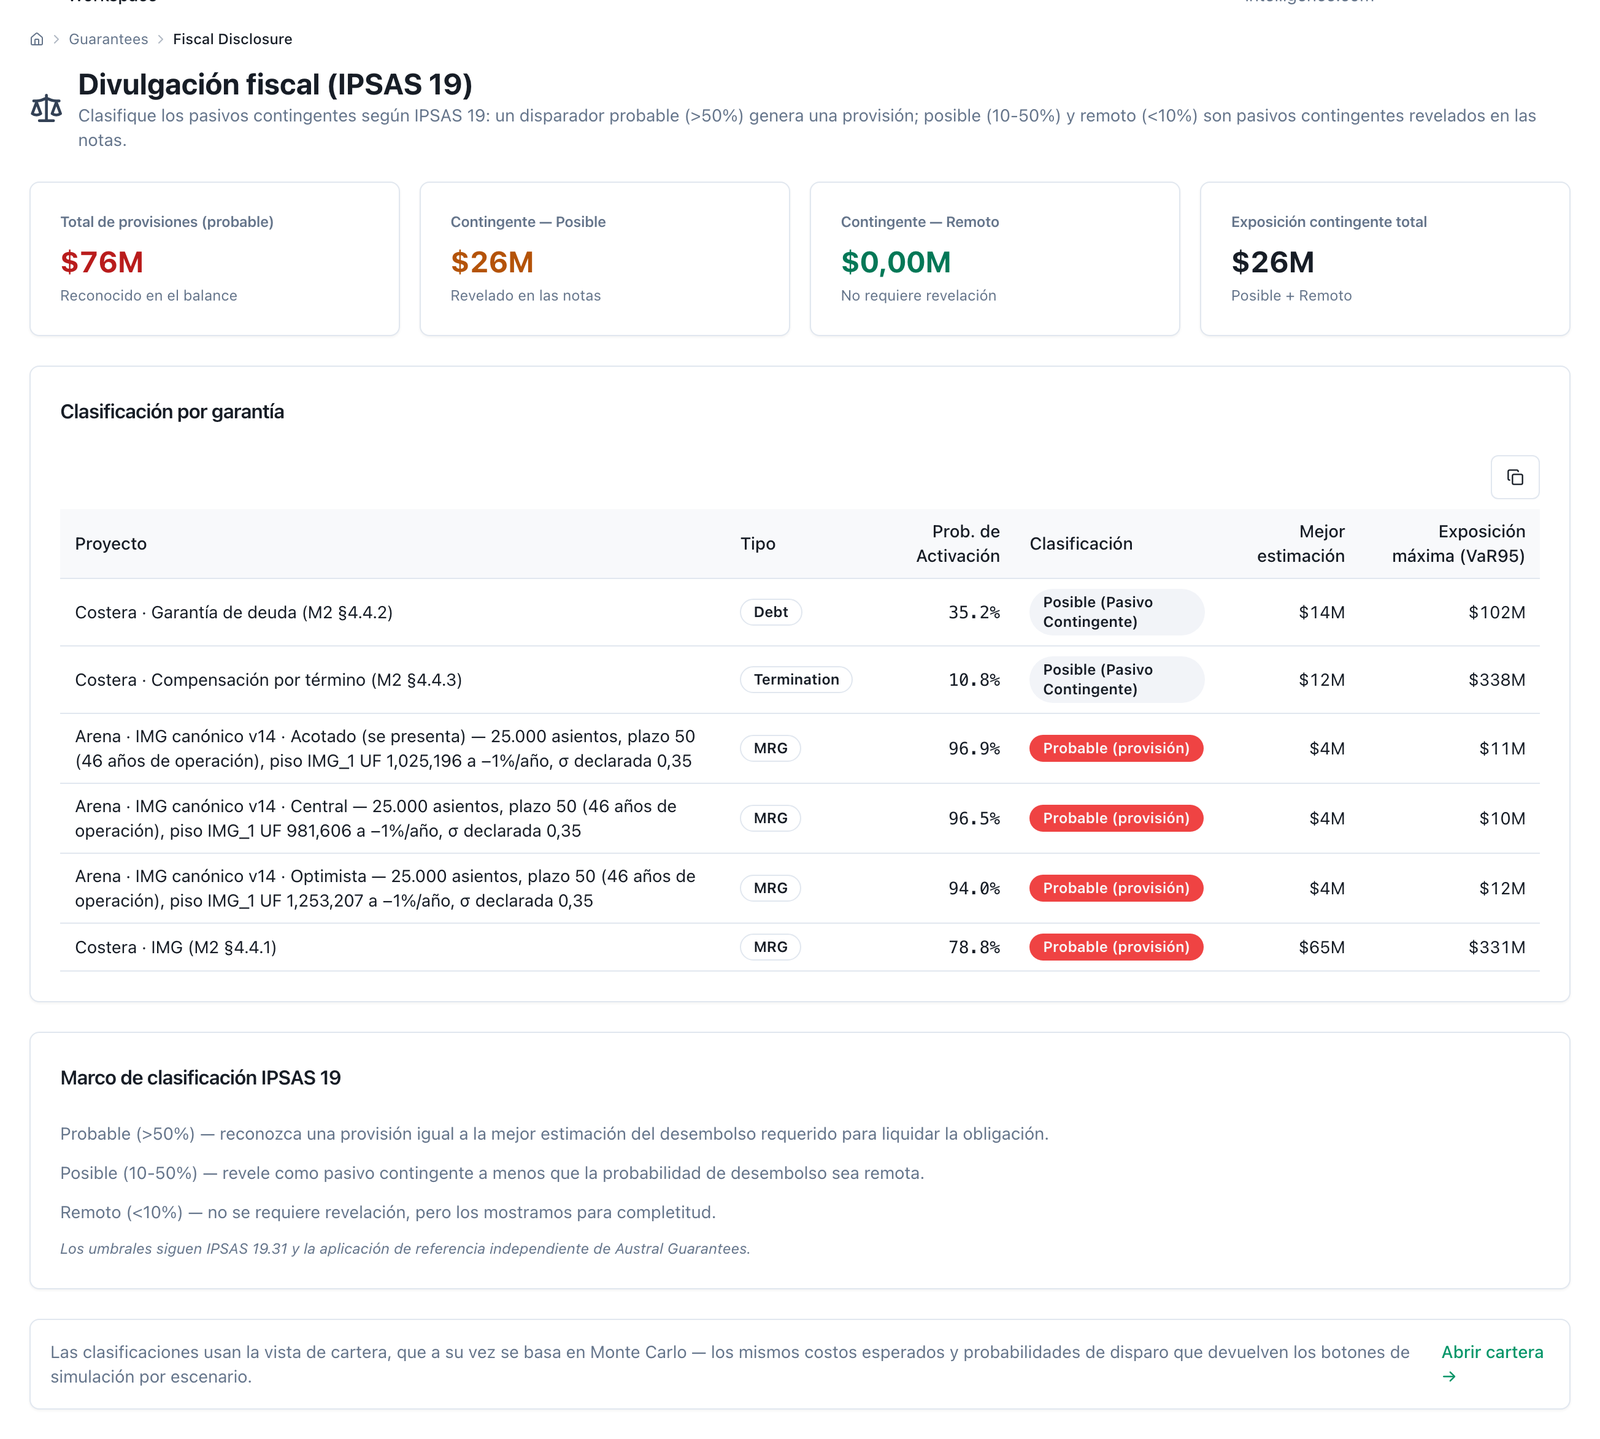
Task: Click $12M exposure in Arena Optimista row
Action: pos(1502,888)
